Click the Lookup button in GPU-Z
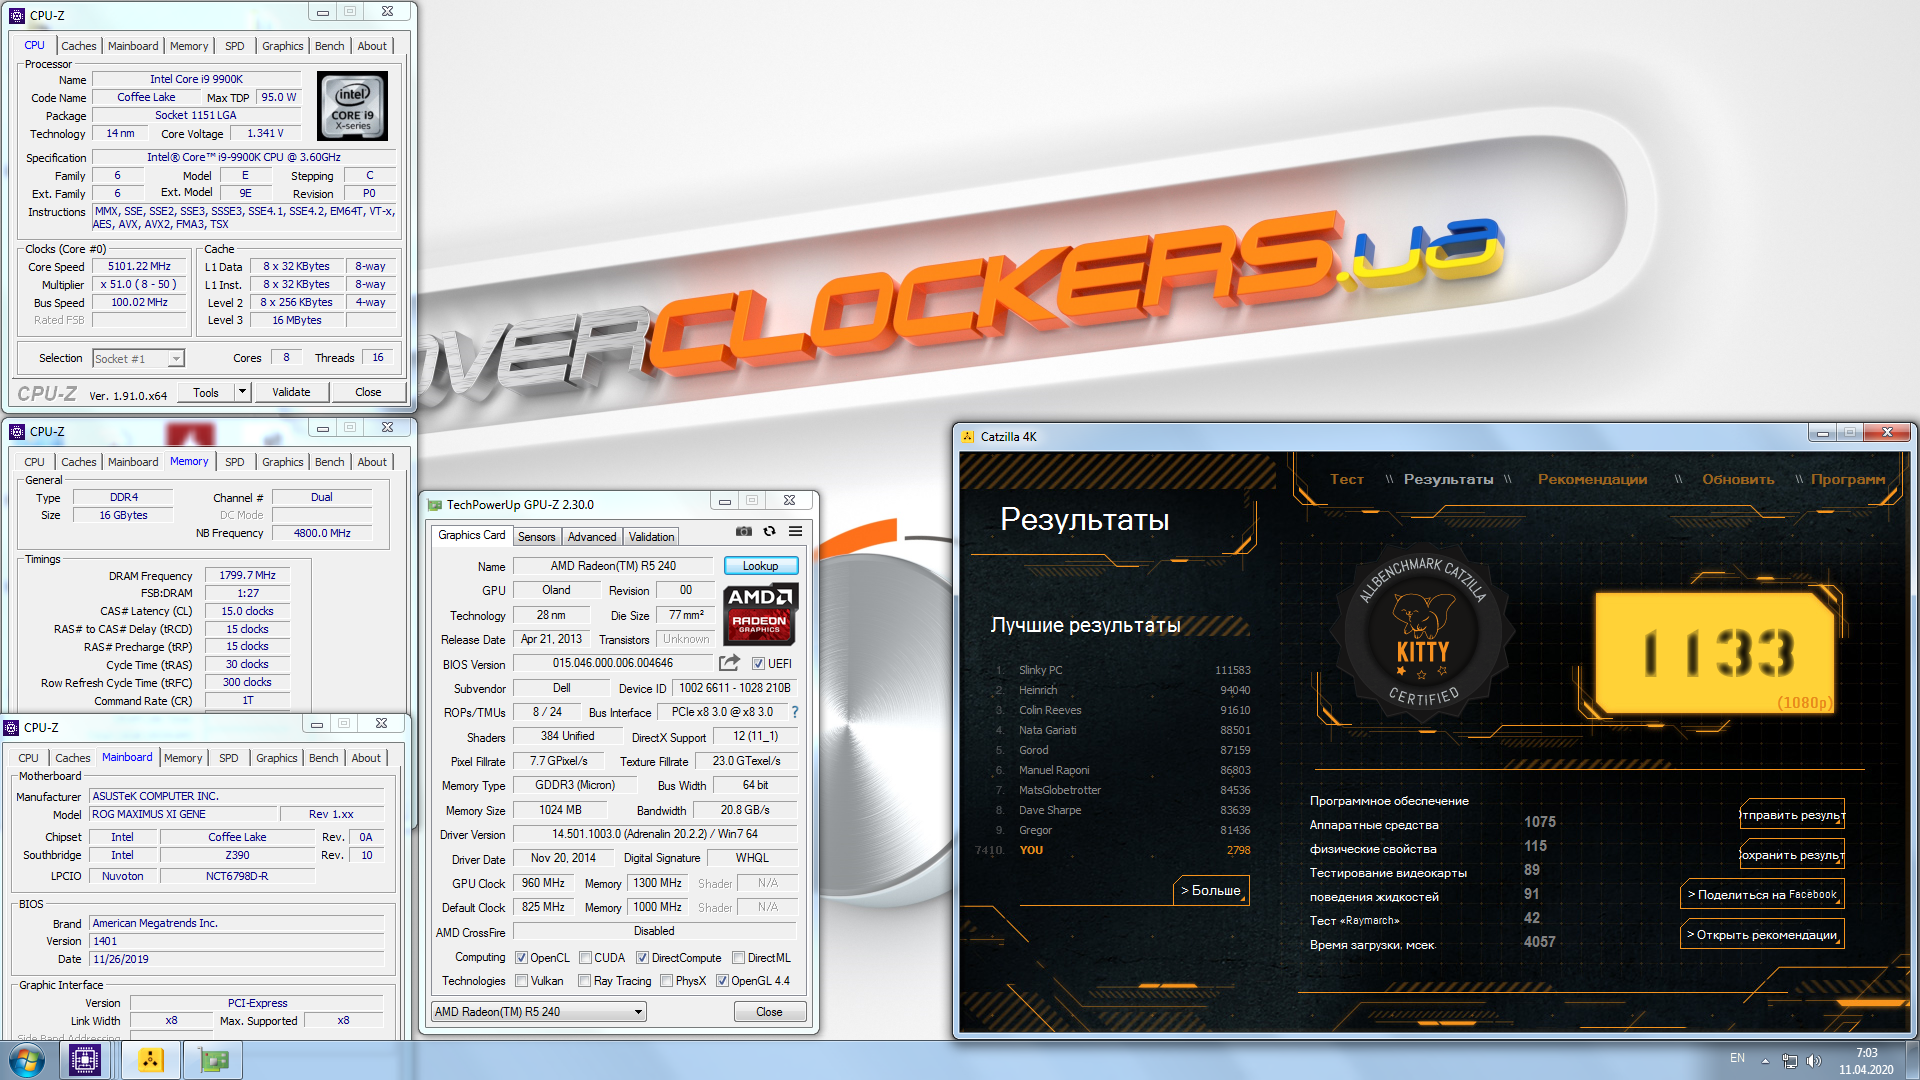The width and height of the screenshot is (1920, 1080). point(760,566)
